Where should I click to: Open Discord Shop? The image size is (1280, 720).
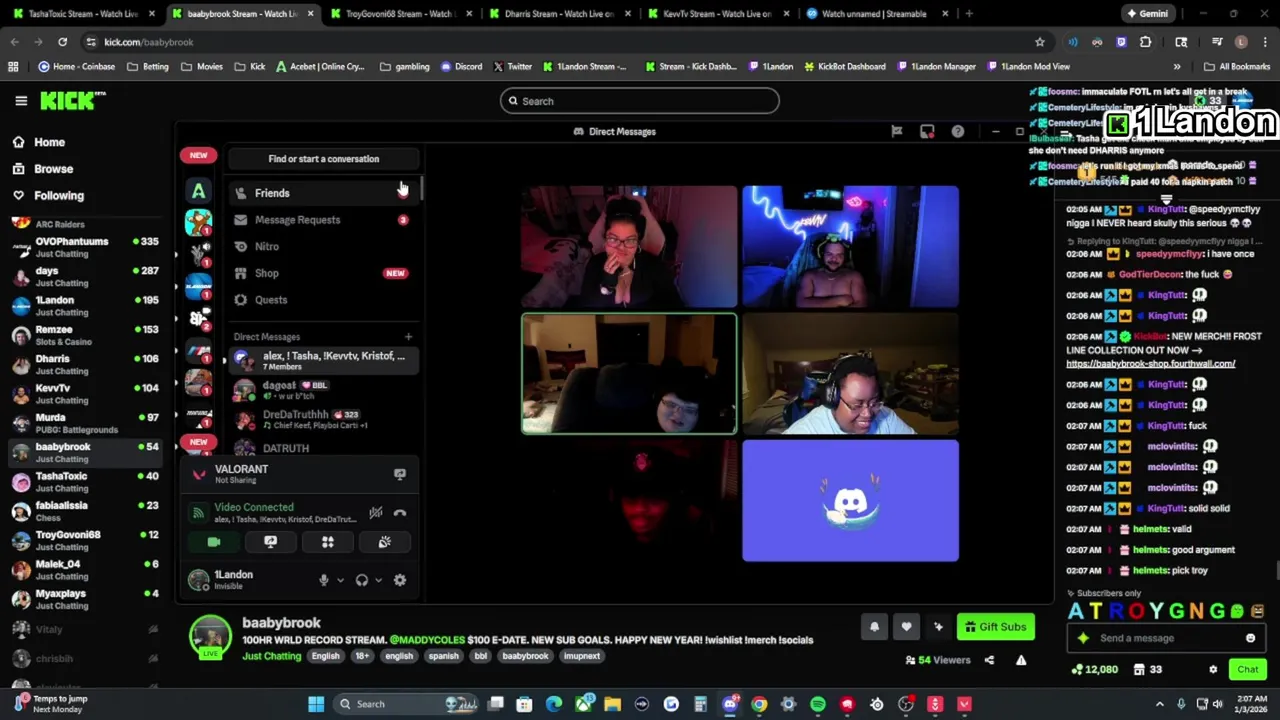pos(322,273)
